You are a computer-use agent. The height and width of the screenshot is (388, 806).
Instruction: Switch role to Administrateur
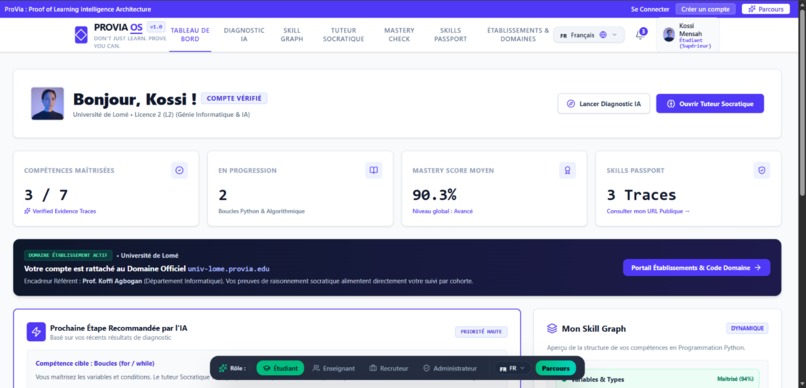(450, 368)
